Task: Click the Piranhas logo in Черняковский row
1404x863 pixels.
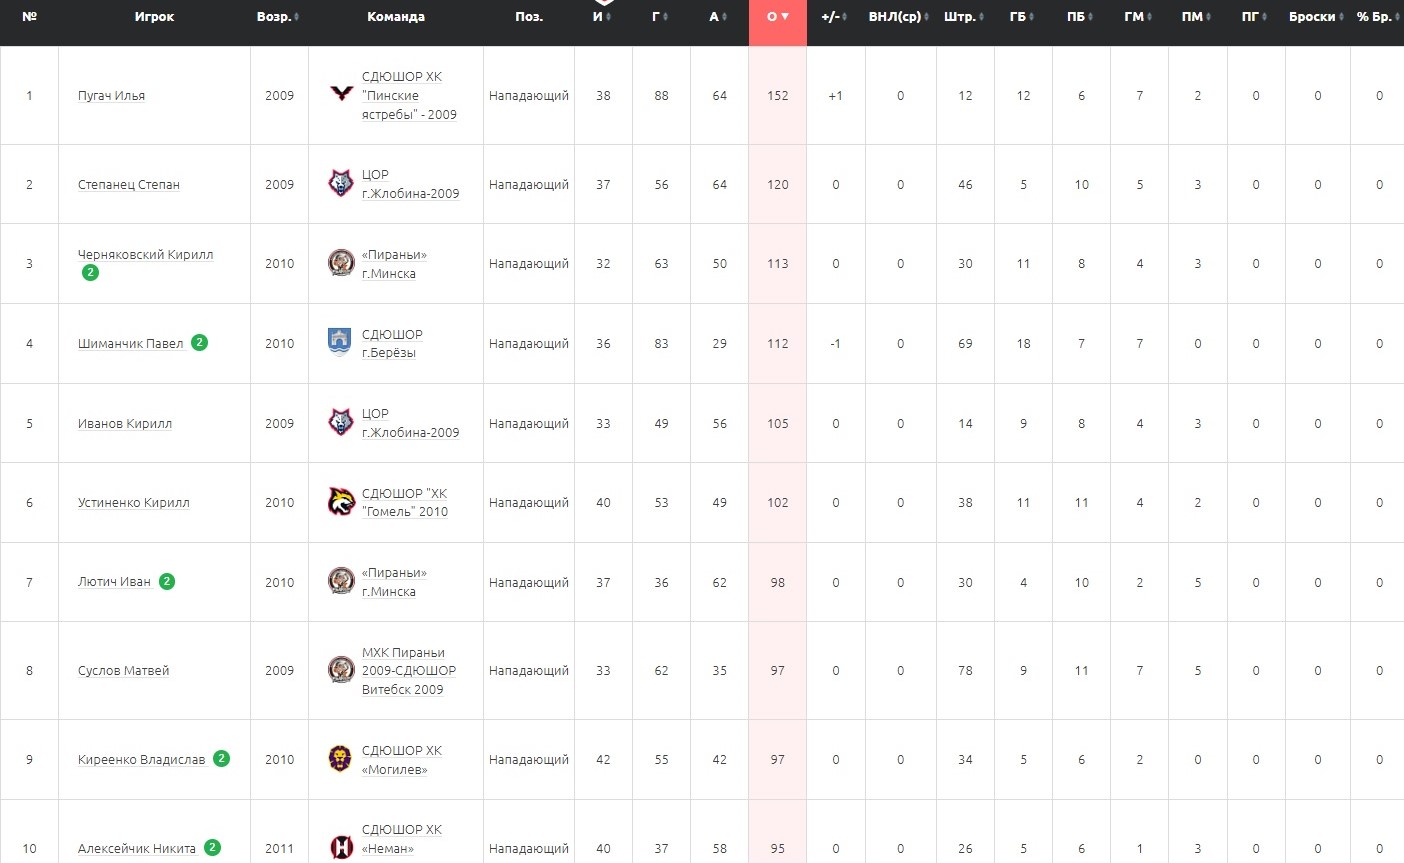Action: 341,263
